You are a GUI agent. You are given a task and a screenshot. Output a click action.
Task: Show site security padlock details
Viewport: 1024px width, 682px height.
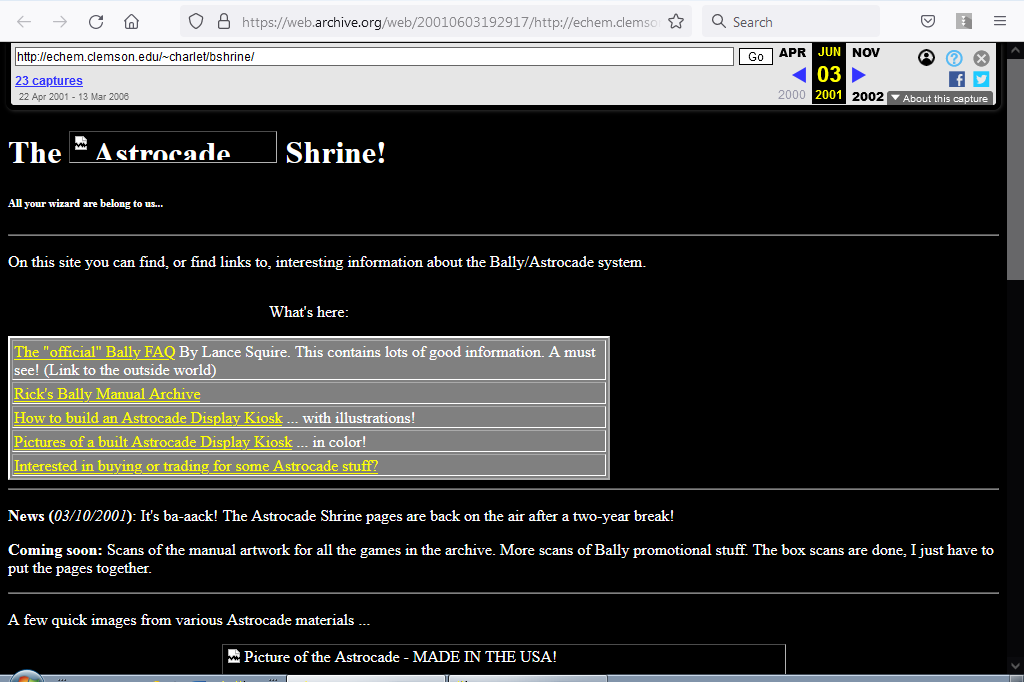click(224, 22)
